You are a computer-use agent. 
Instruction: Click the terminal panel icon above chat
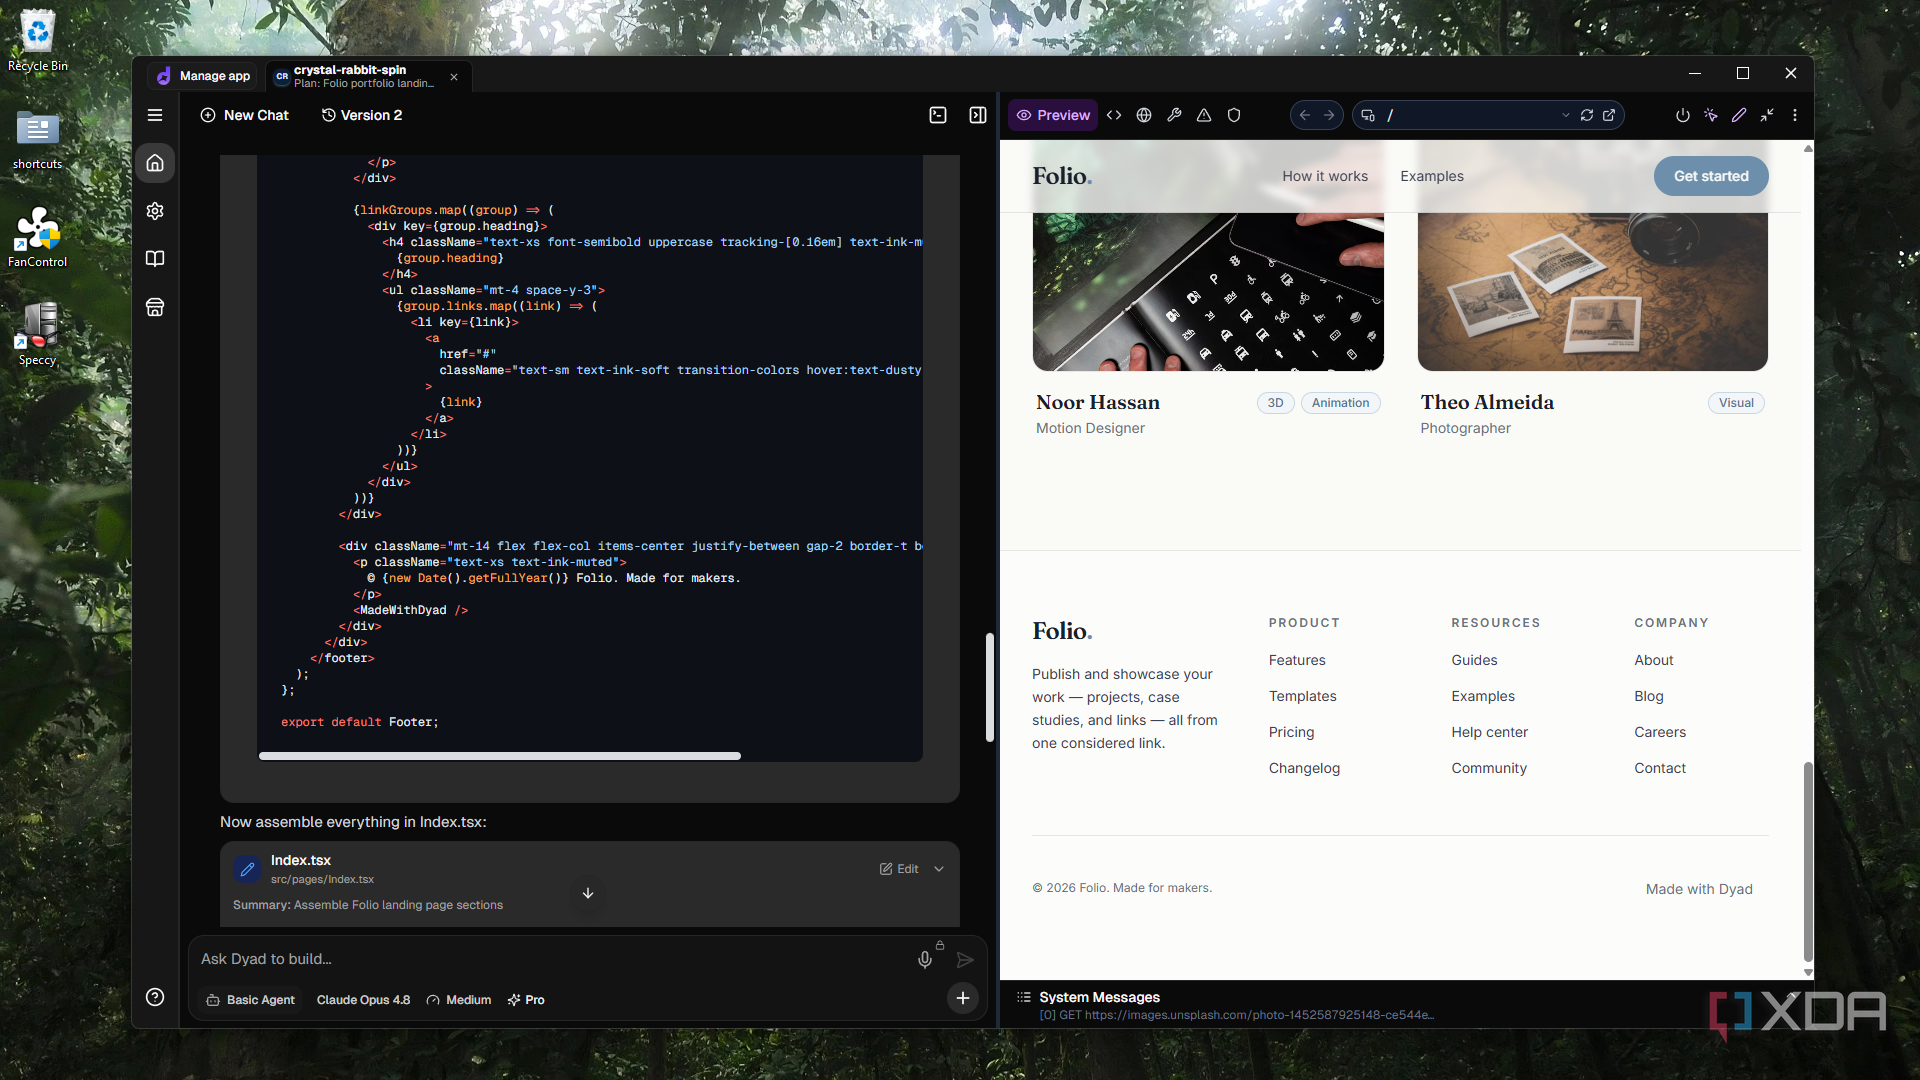(x=938, y=115)
